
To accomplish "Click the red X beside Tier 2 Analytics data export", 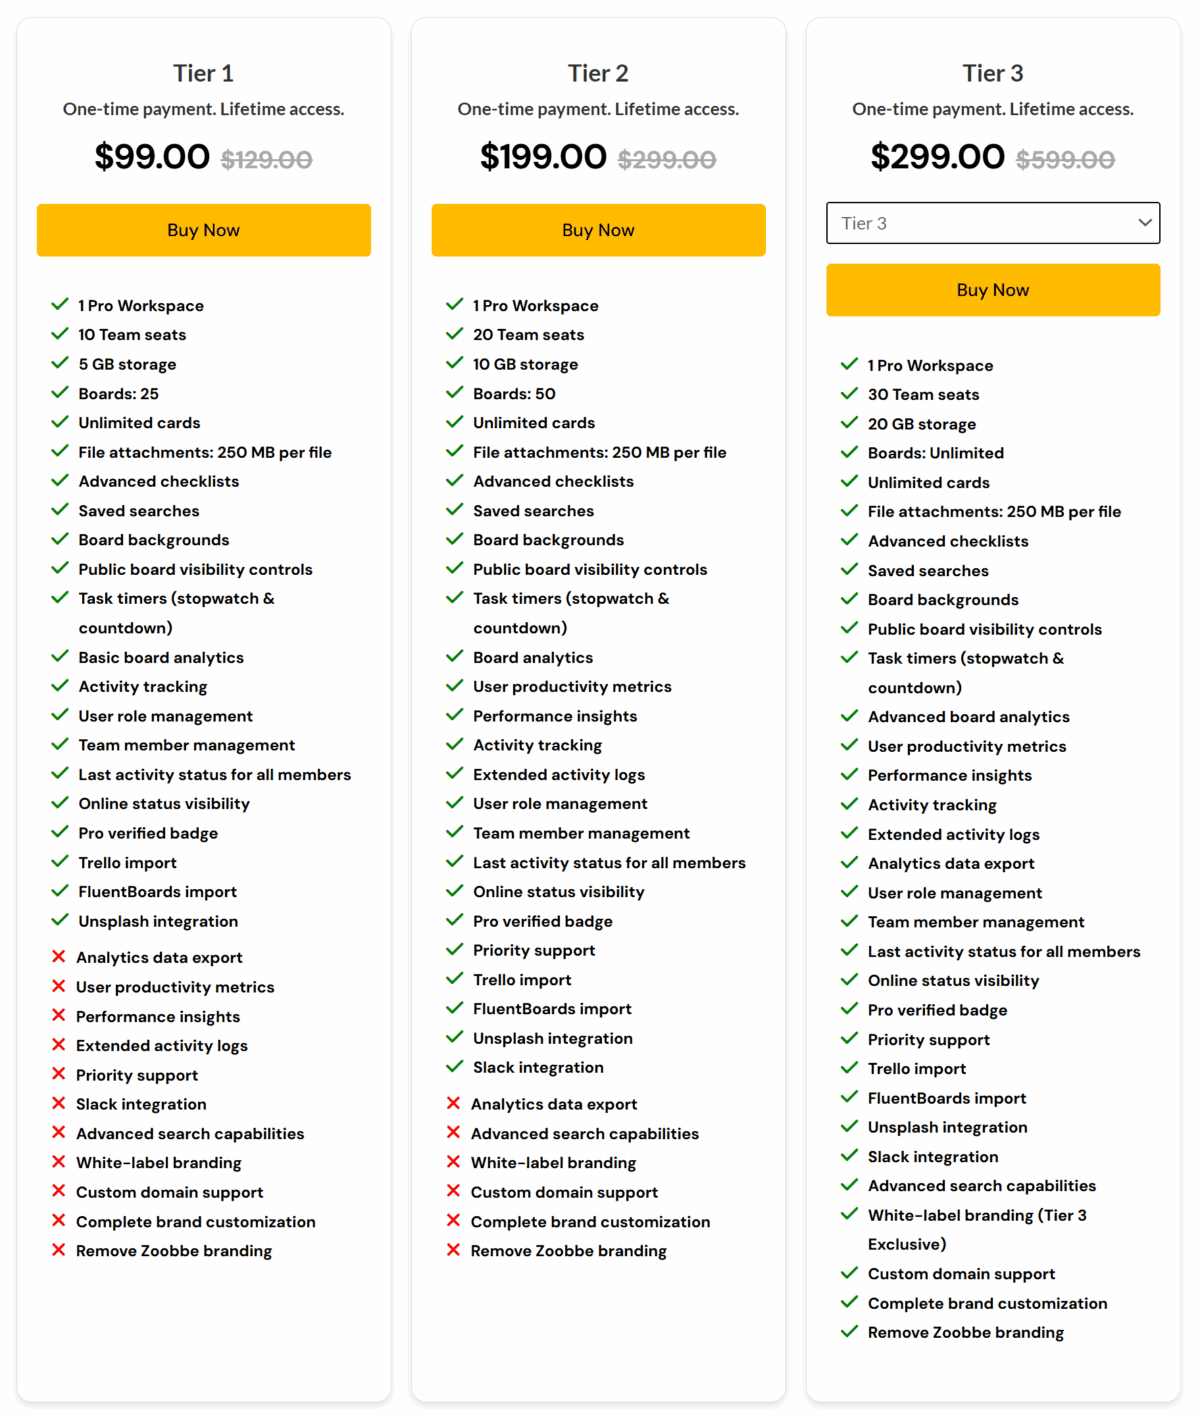I will (454, 1103).
